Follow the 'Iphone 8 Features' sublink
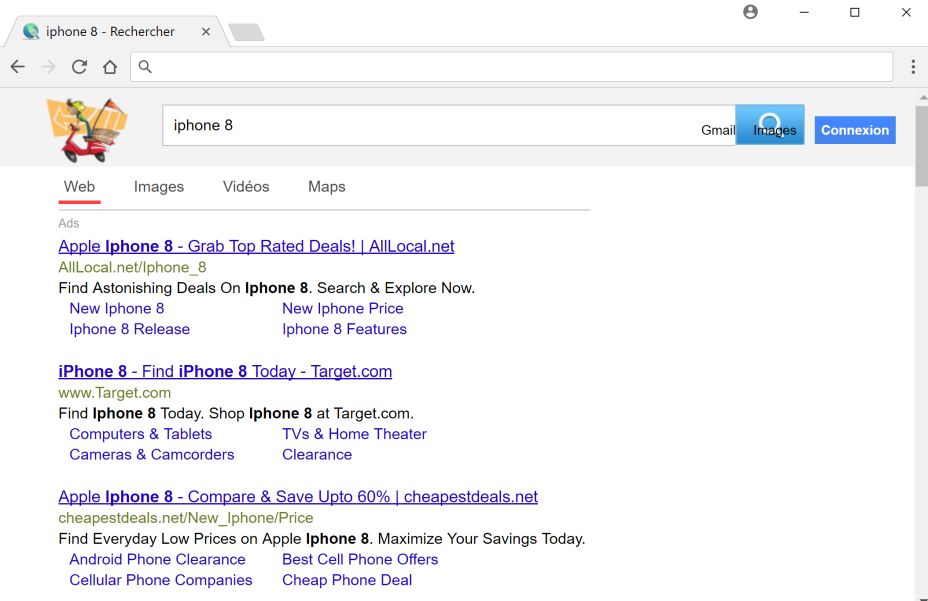The image size is (928, 601). tap(344, 329)
